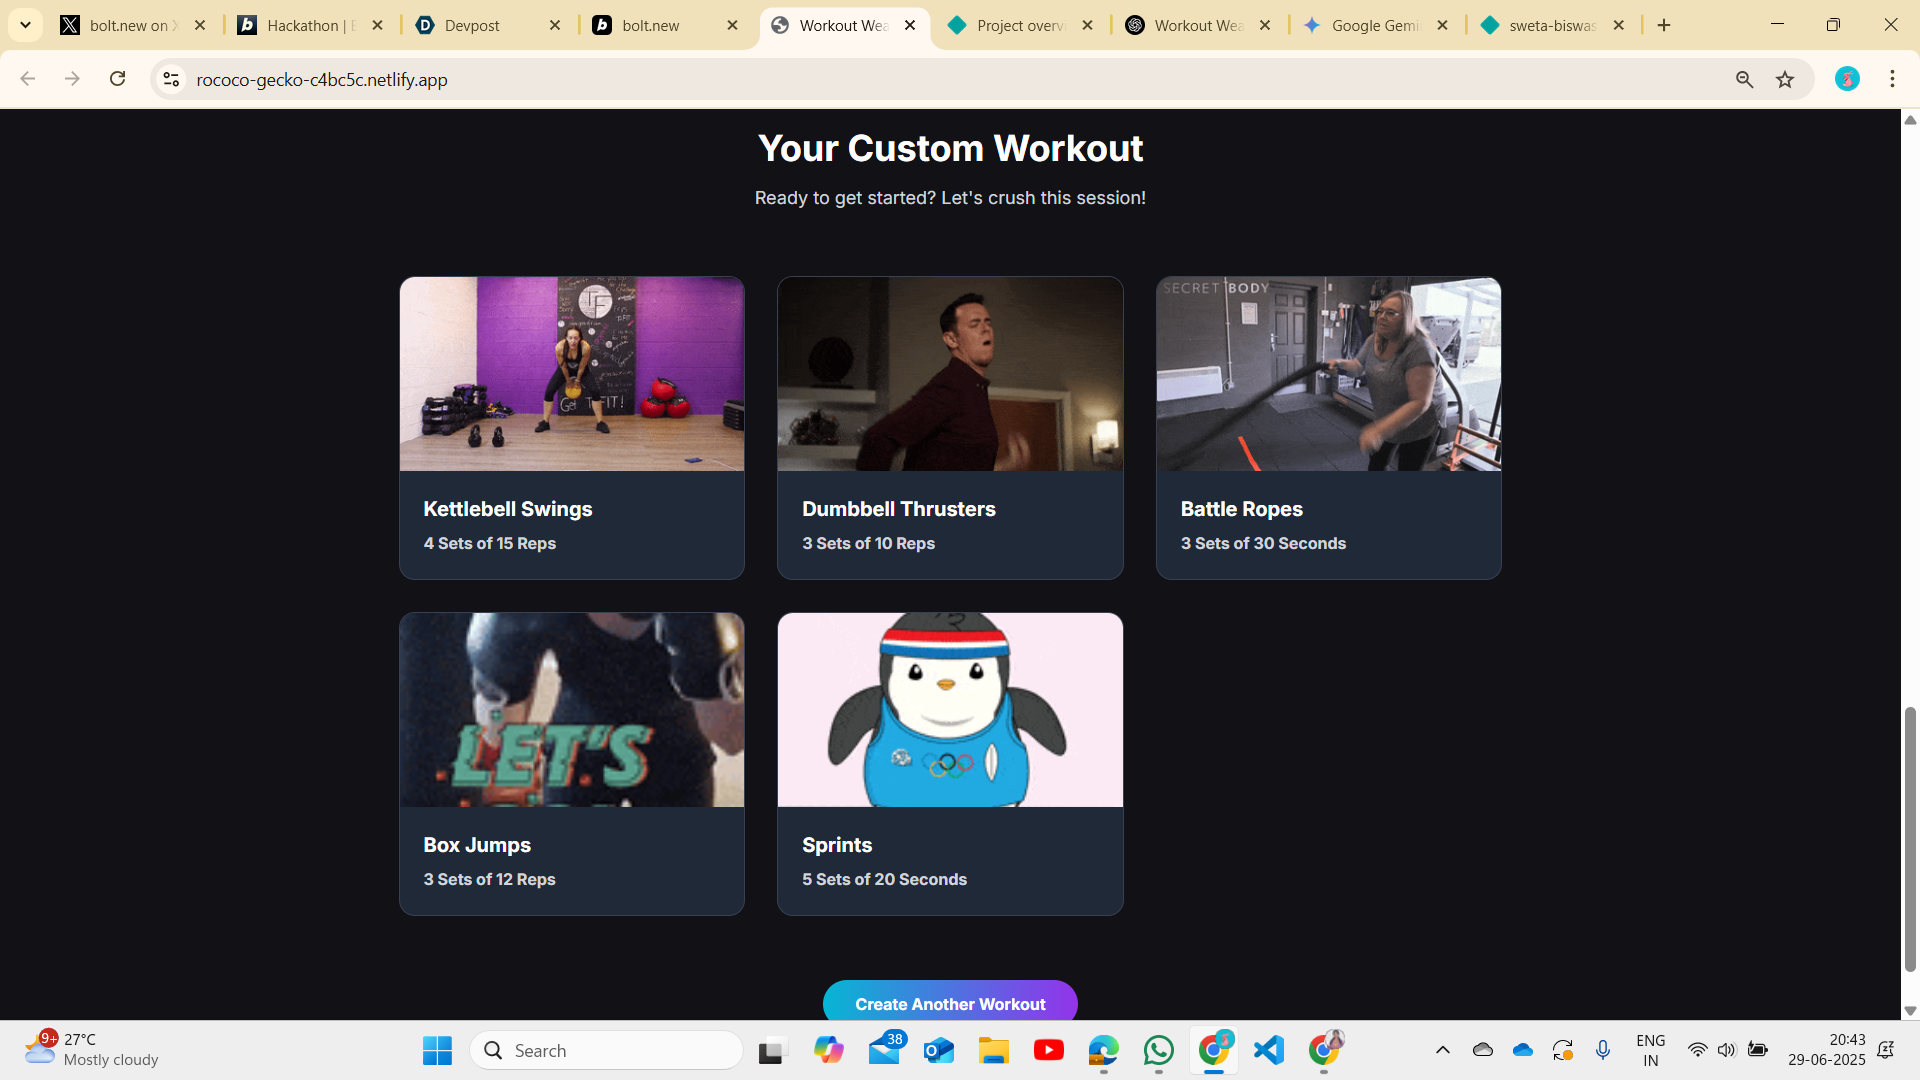
Task: Show hidden system tray icons chevron
Action: 1442,1050
